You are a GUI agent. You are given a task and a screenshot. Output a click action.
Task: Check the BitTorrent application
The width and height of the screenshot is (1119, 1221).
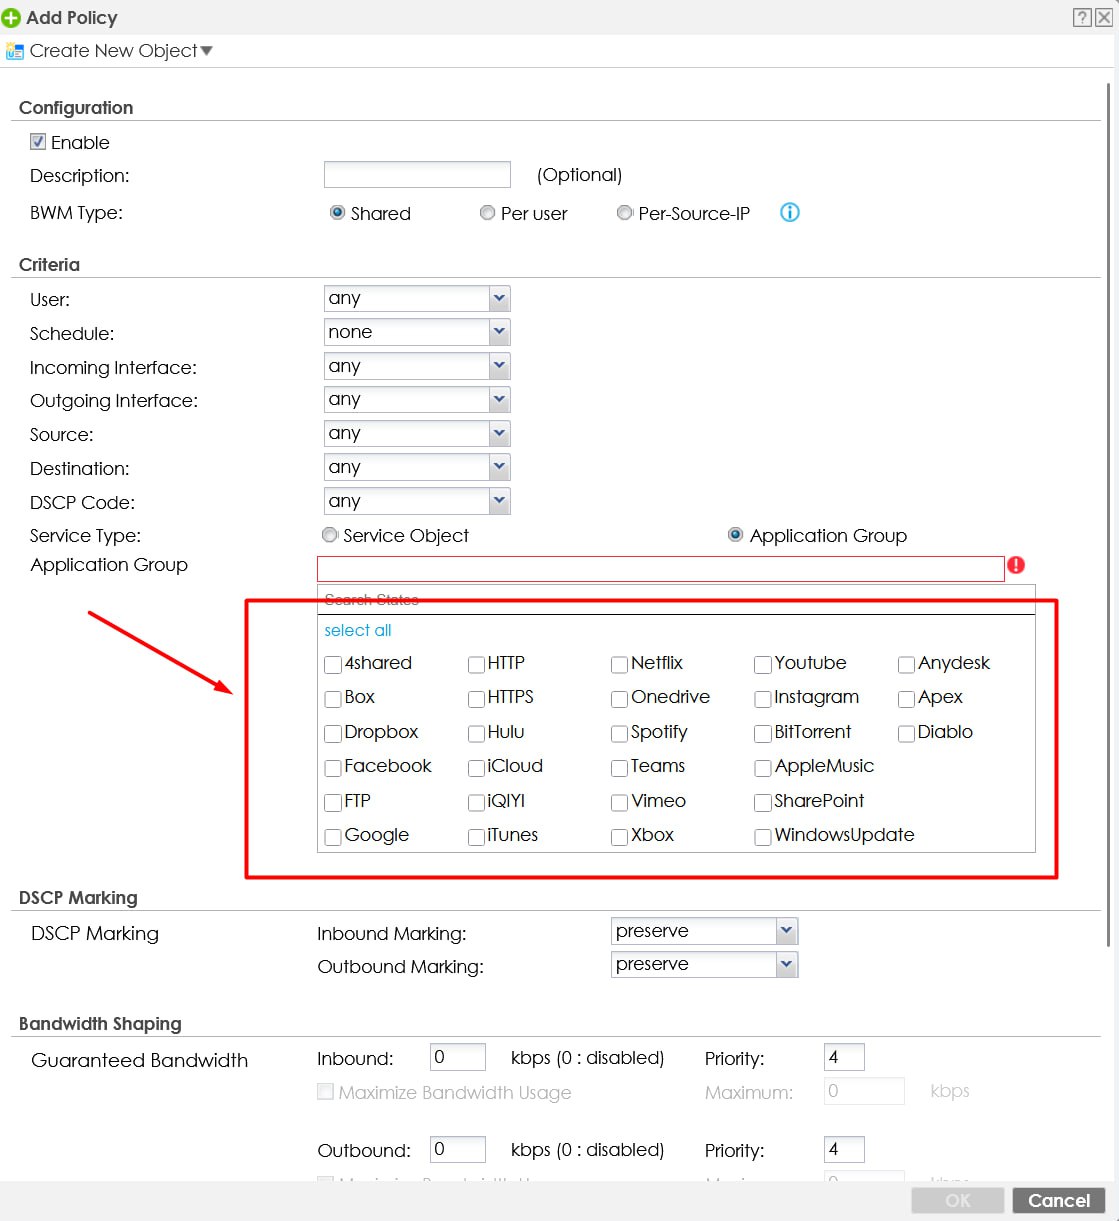click(762, 734)
